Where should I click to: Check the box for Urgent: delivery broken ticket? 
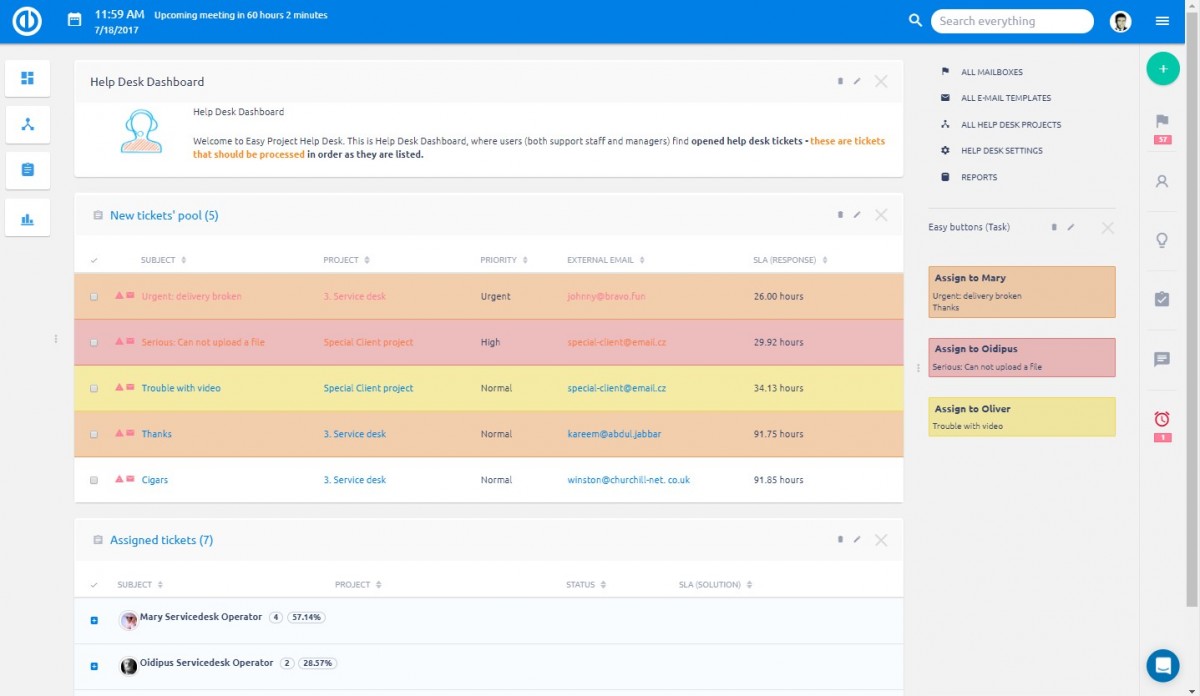(x=94, y=297)
